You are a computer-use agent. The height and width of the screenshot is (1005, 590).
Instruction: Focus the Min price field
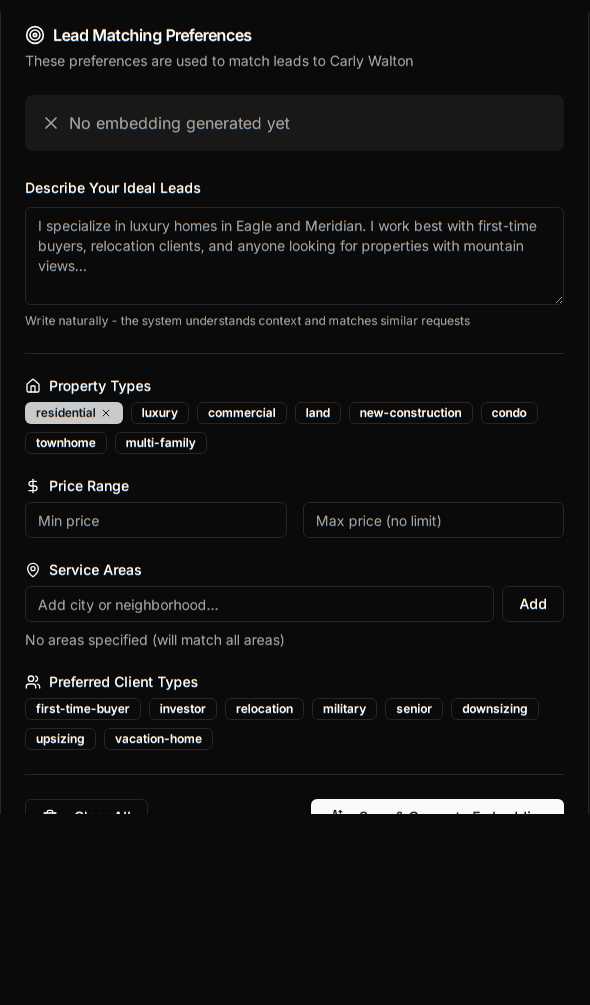(x=156, y=520)
